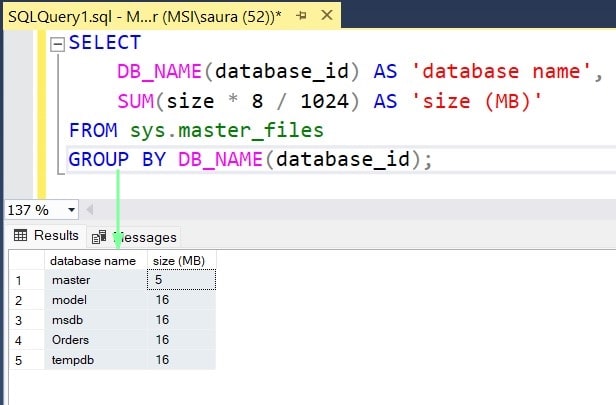This screenshot has width=616, height=405.
Task: Click the FROM keyword
Action: (93, 130)
